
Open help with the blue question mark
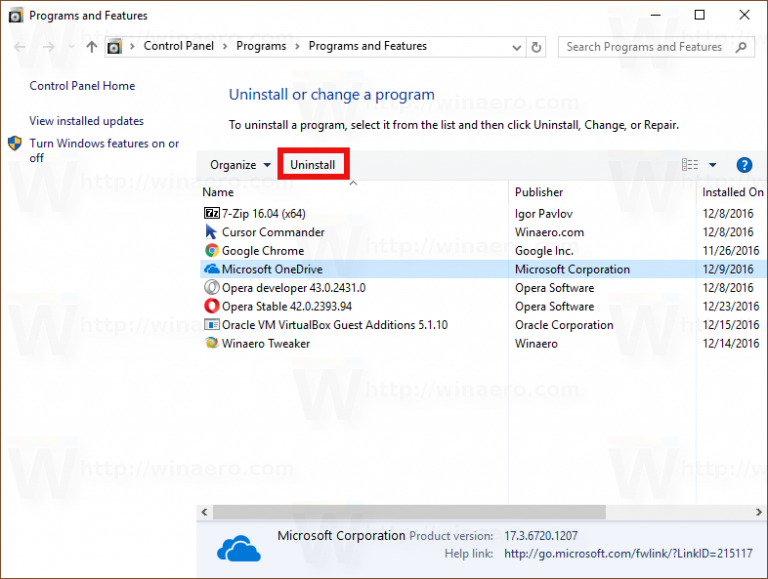[744, 165]
